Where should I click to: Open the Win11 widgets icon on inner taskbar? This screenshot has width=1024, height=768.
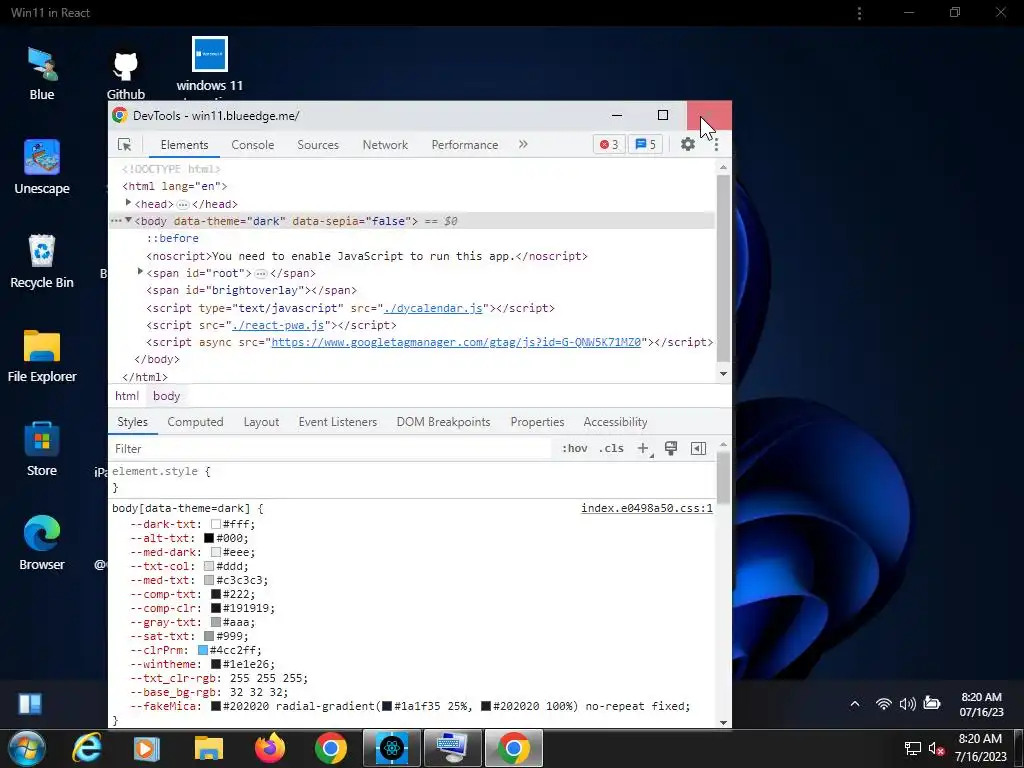tap(30, 704)
